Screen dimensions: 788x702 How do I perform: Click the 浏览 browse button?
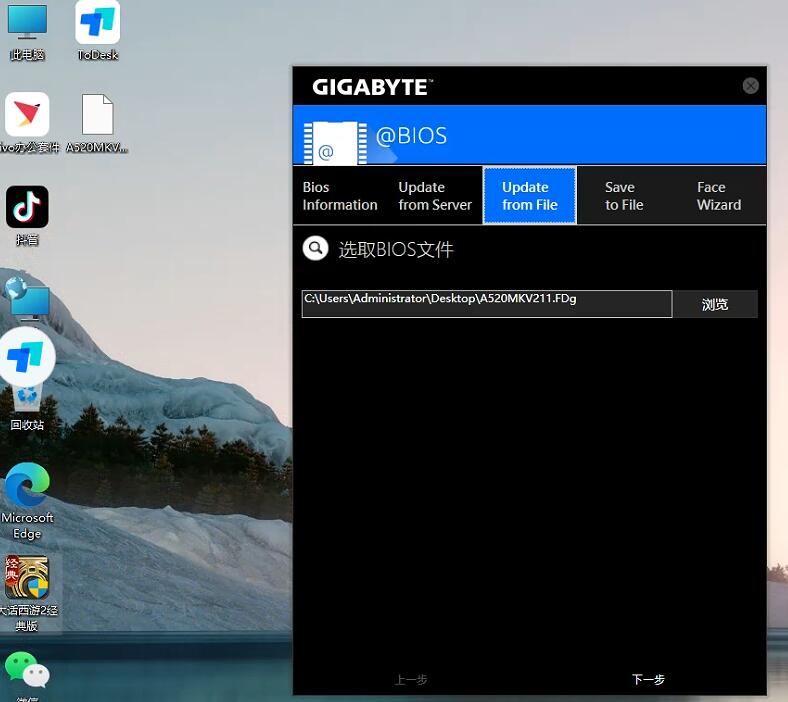click(714, 305)
